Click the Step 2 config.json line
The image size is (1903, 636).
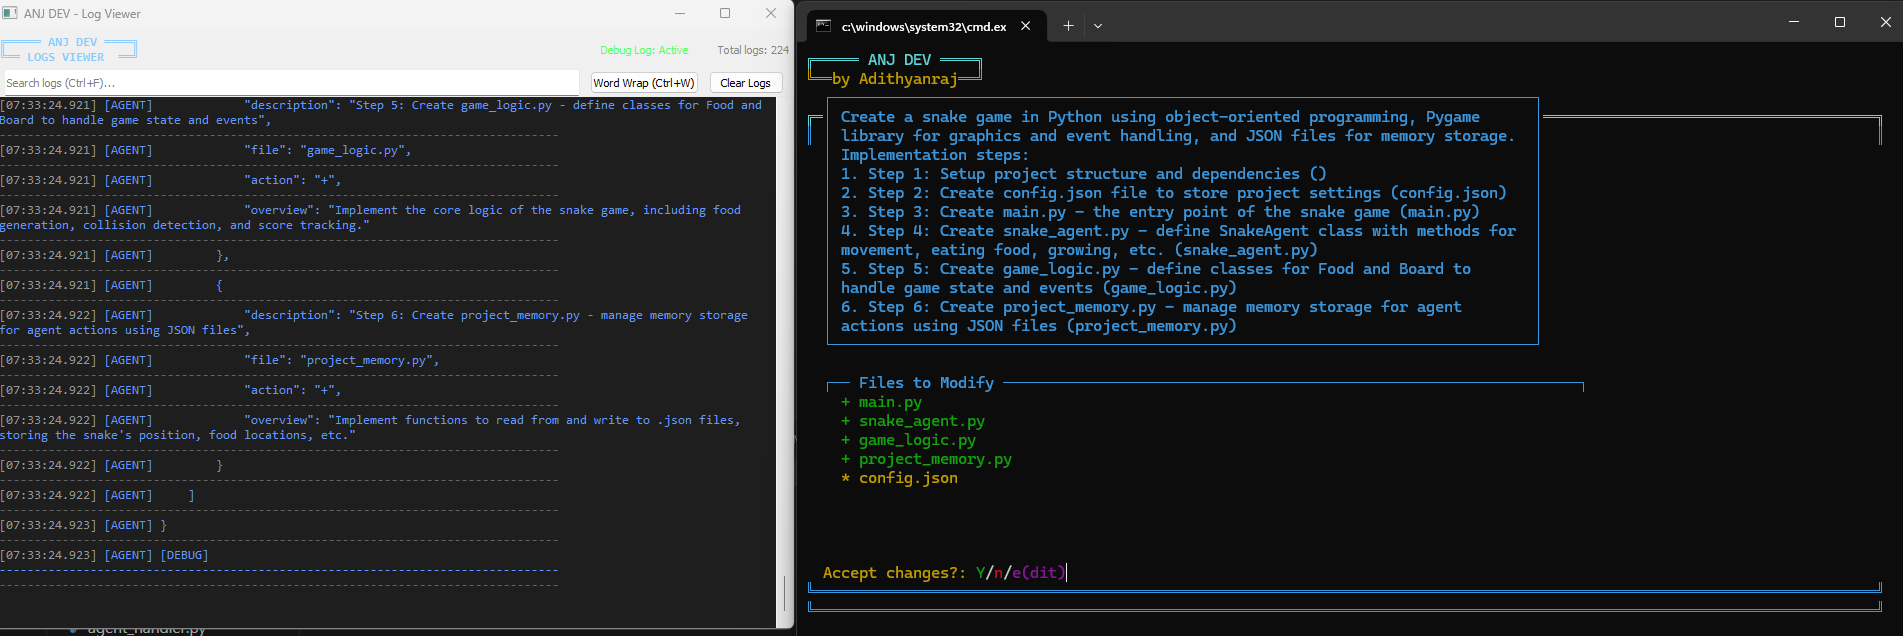1174,193
